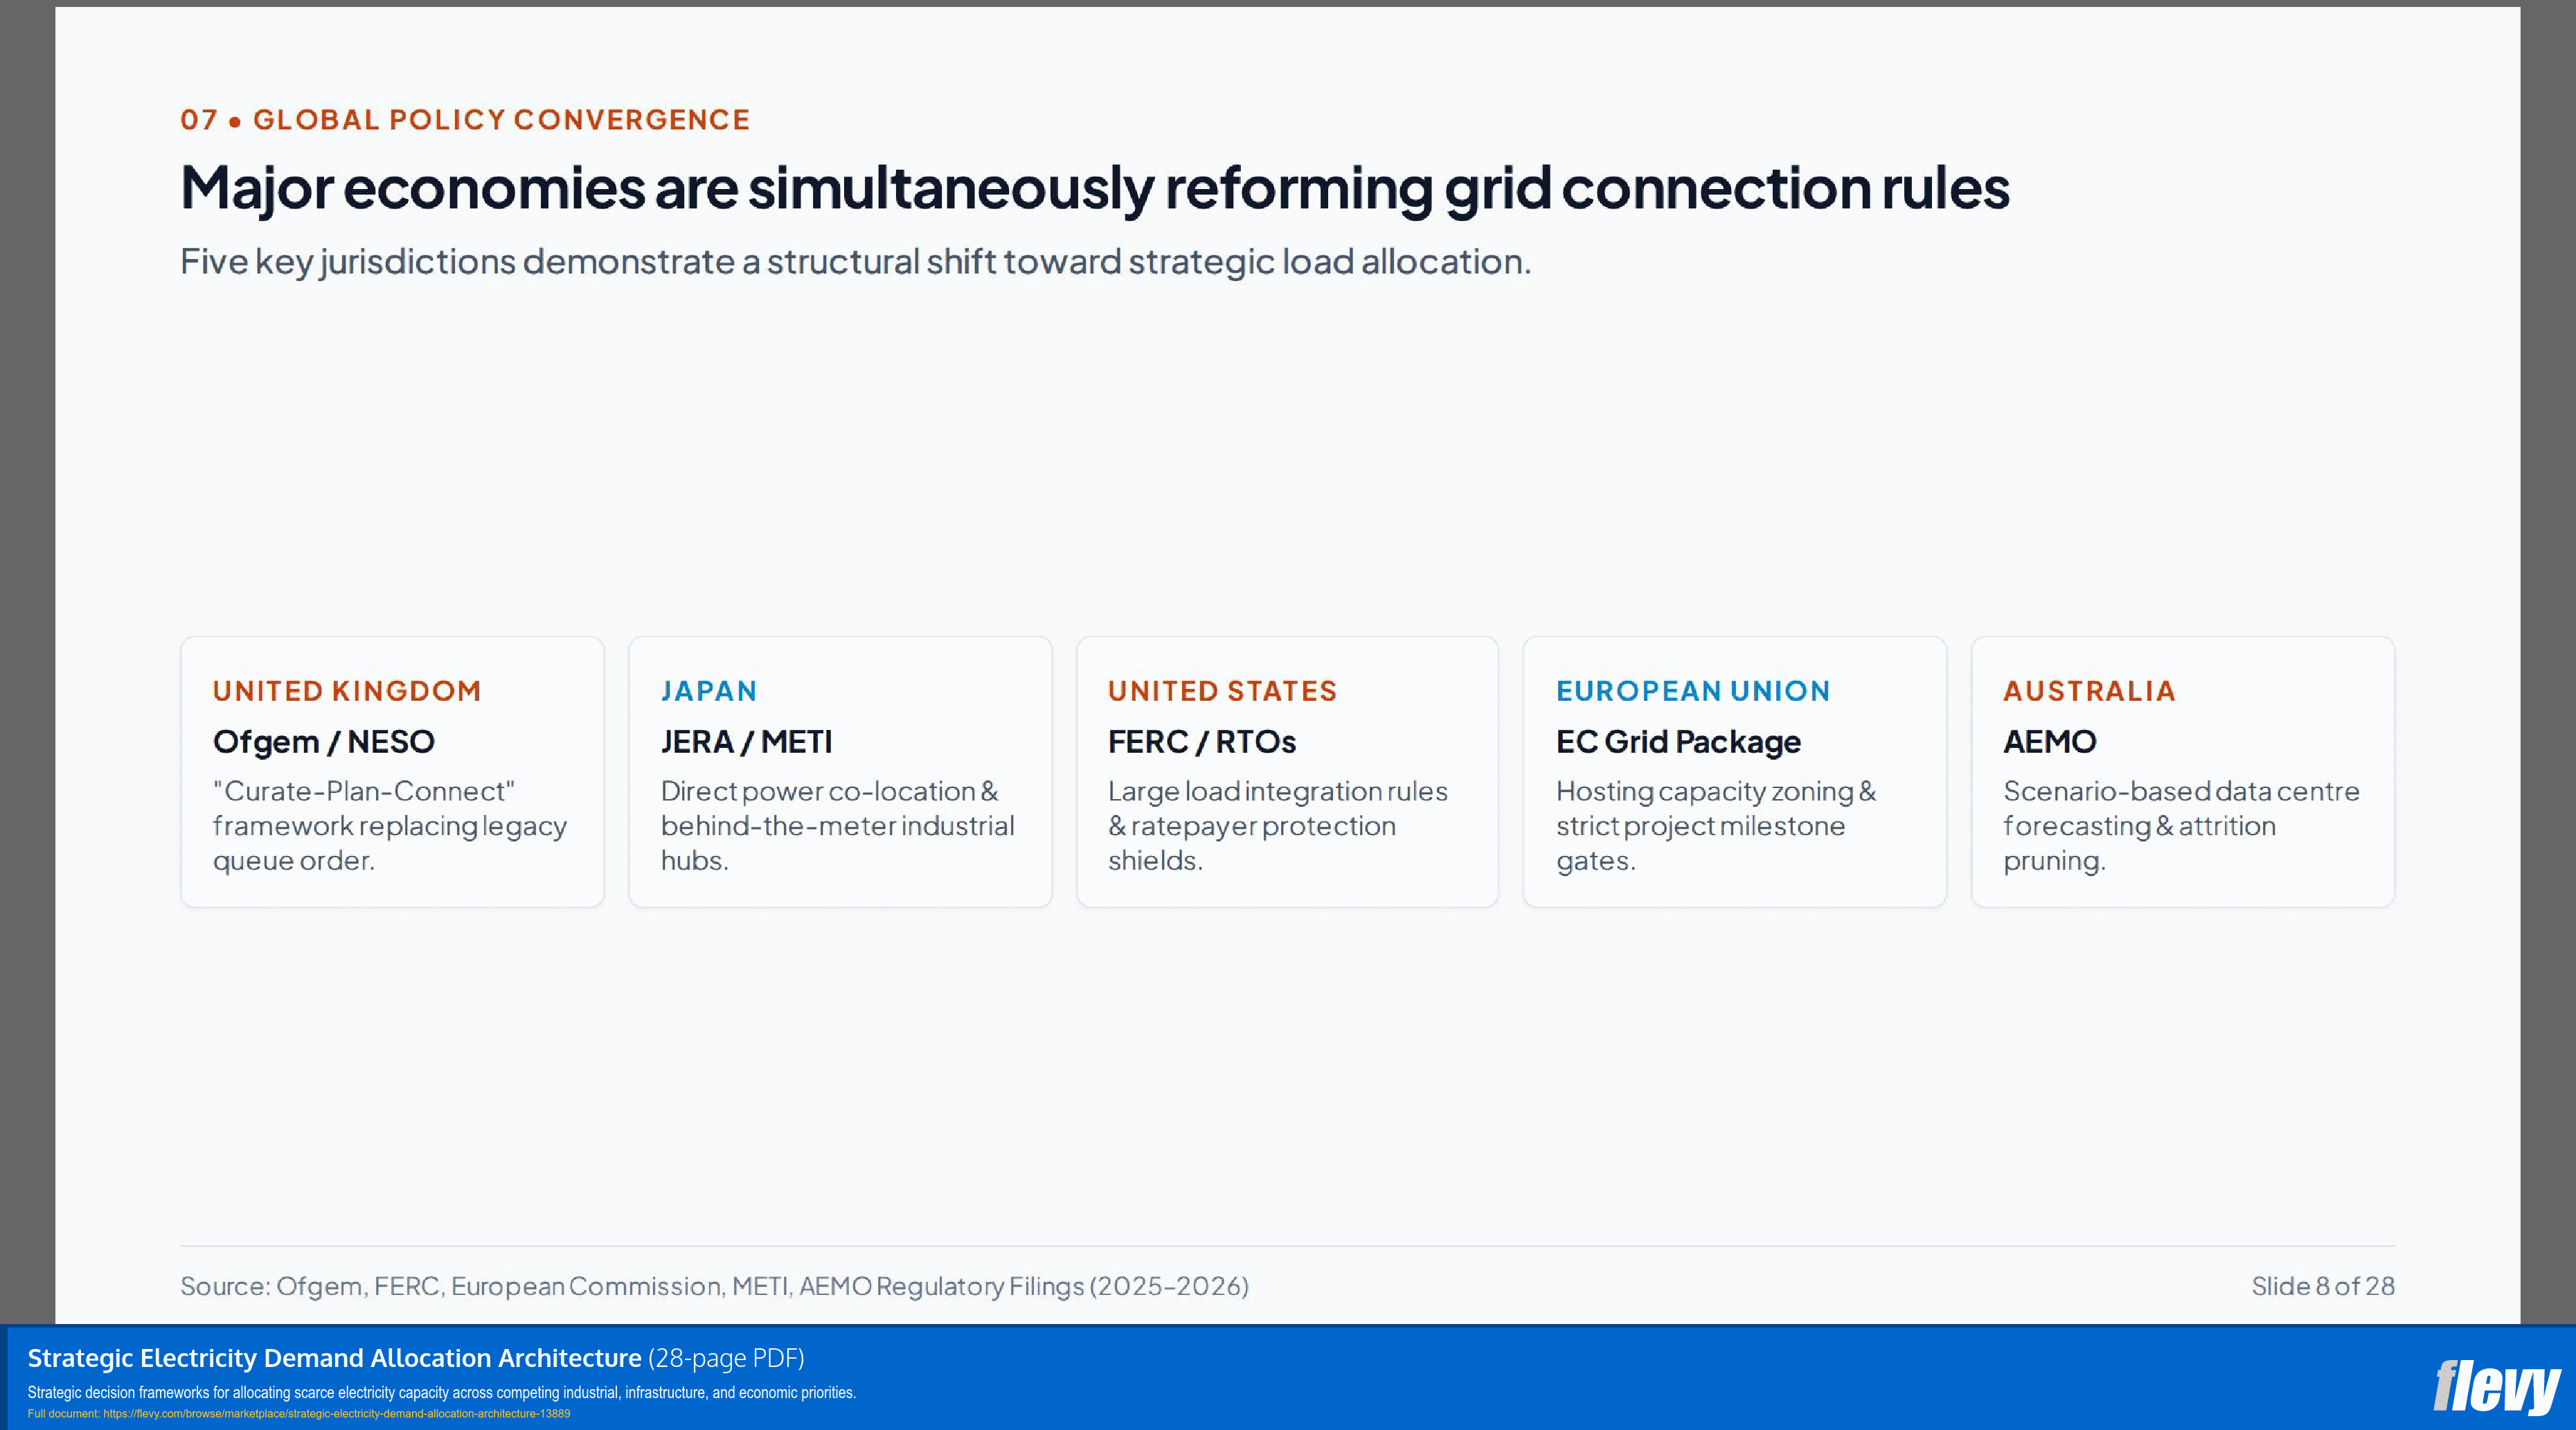
Task: Select the AUSTRALIA card heading
Action: [2089, 691]
